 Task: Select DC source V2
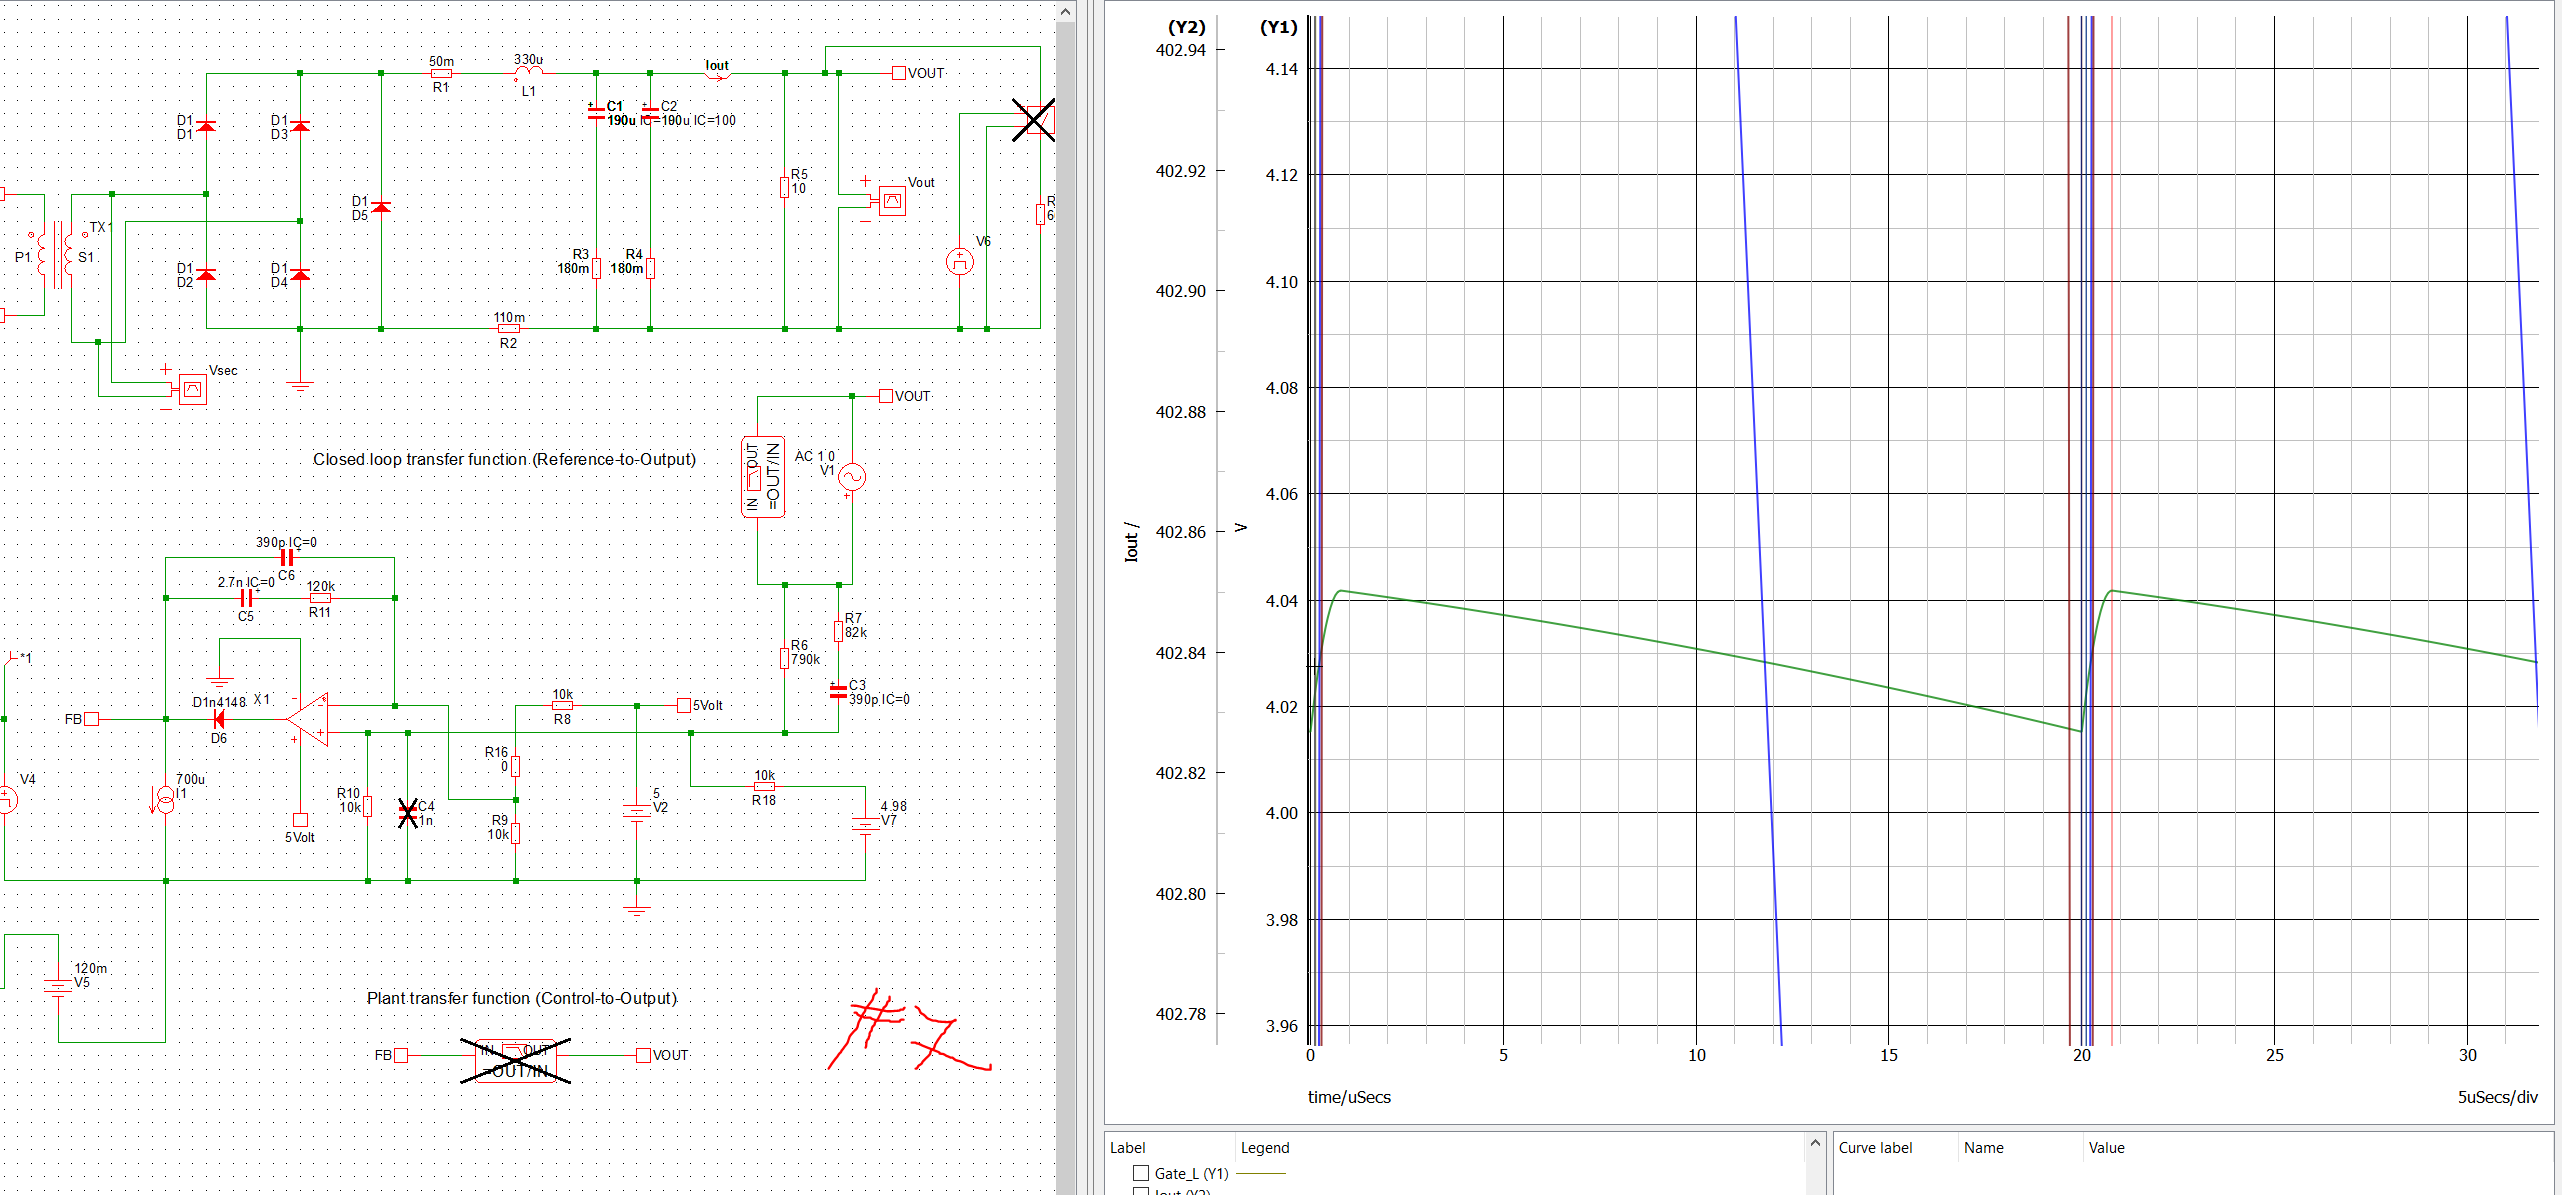coord(637,811)
